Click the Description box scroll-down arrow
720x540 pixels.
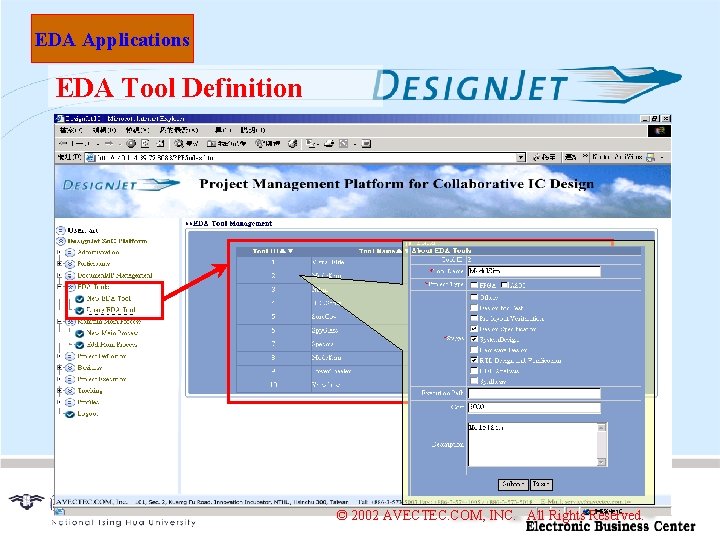pyautogui.click(x=602, y=461)
